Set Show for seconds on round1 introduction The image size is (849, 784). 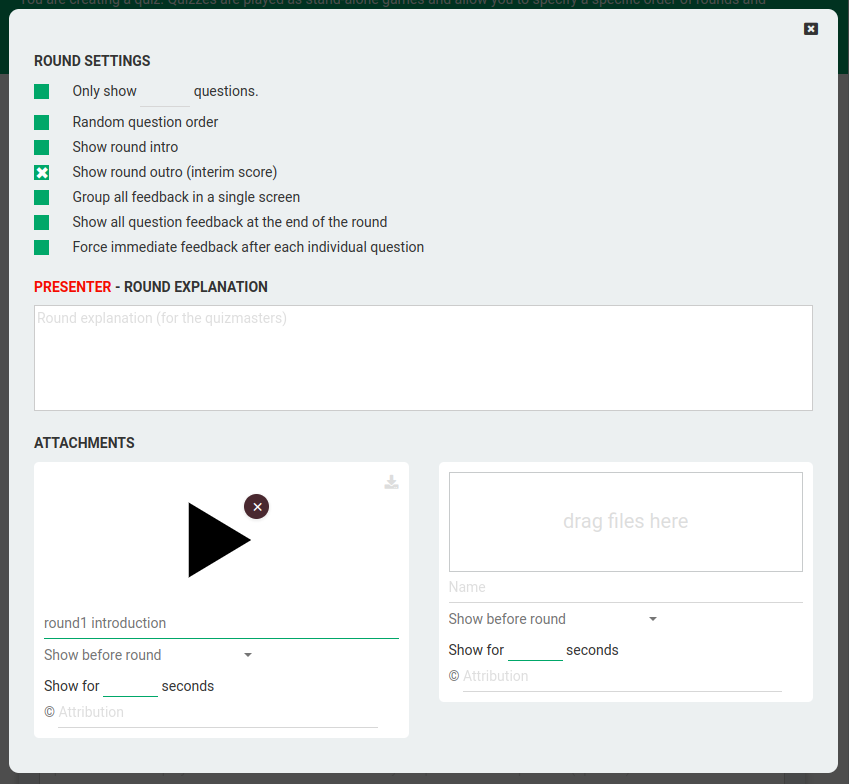130,685
